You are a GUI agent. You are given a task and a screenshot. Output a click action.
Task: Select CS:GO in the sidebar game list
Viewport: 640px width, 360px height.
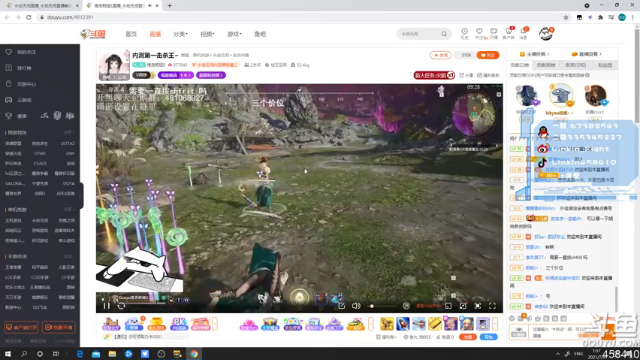click(x=40, y=163)
